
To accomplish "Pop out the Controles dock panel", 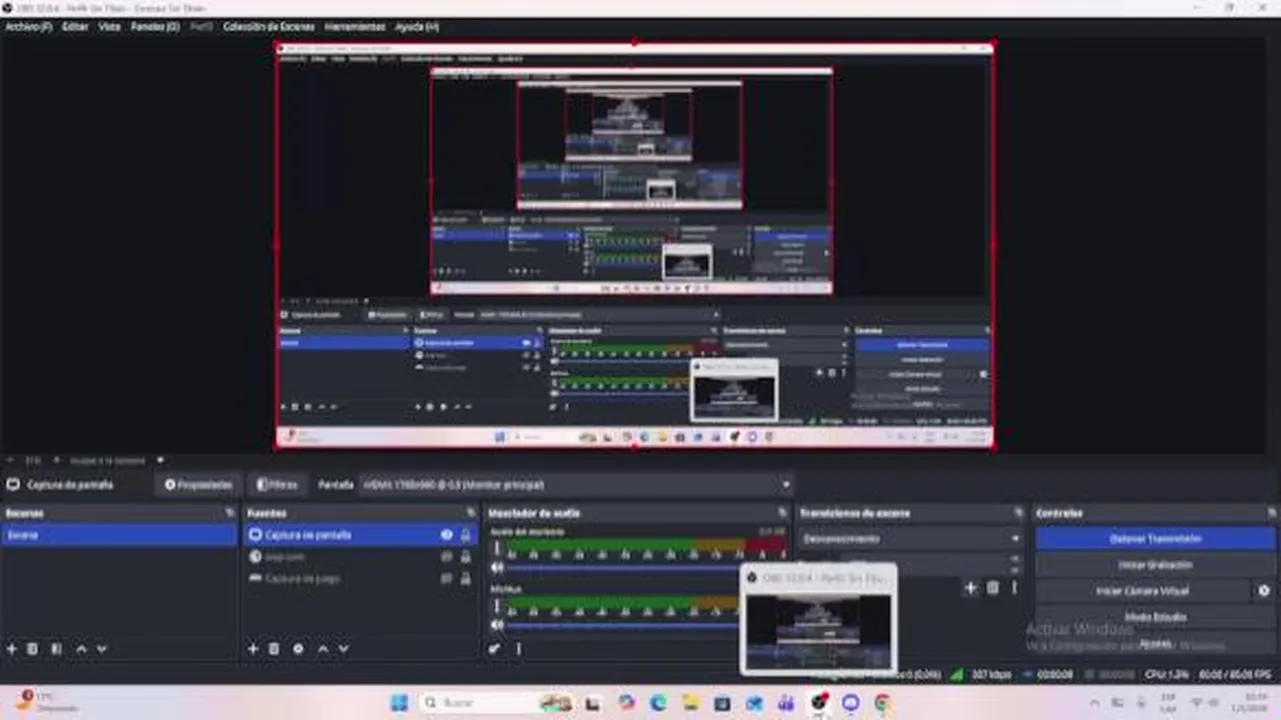I will point(1273,513).
